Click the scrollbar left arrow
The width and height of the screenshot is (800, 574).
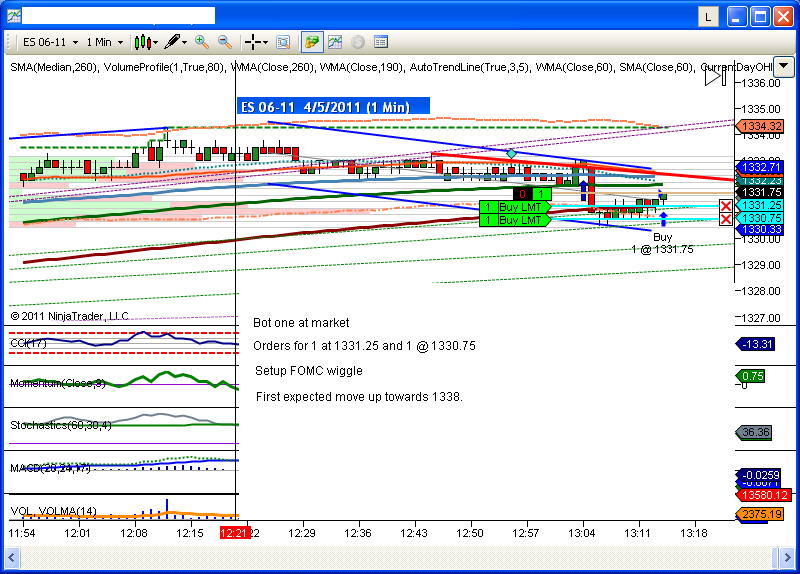[x=12, y=557]
